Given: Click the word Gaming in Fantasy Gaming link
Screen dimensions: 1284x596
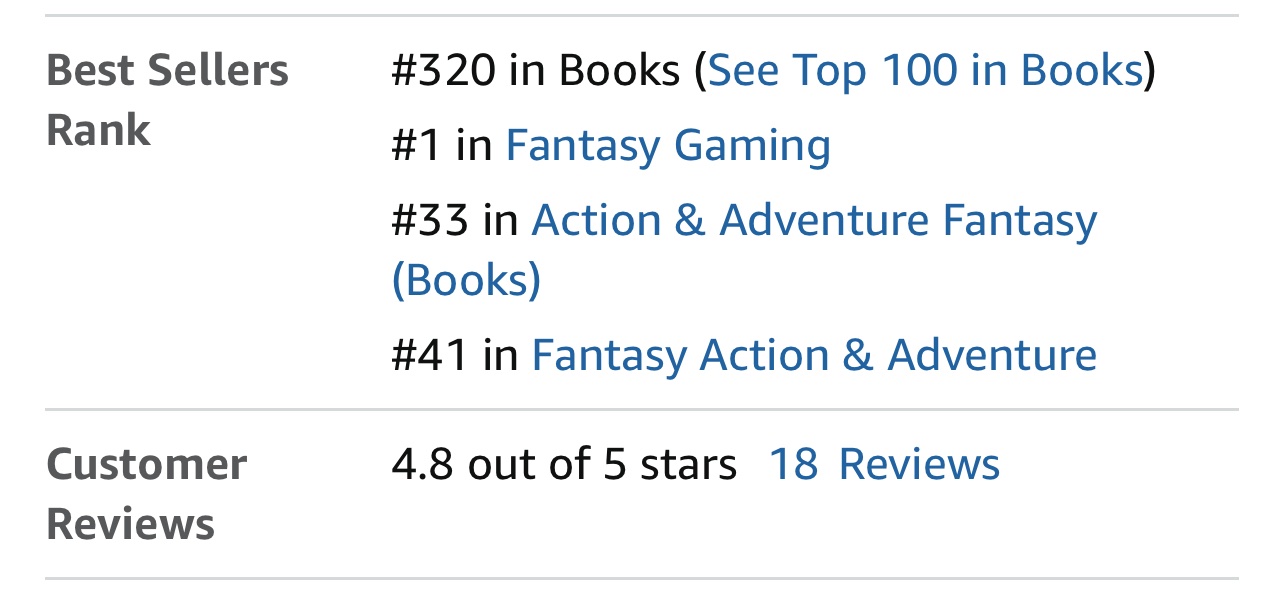Looking at the screenshot, I should click(x=752, y=145).
